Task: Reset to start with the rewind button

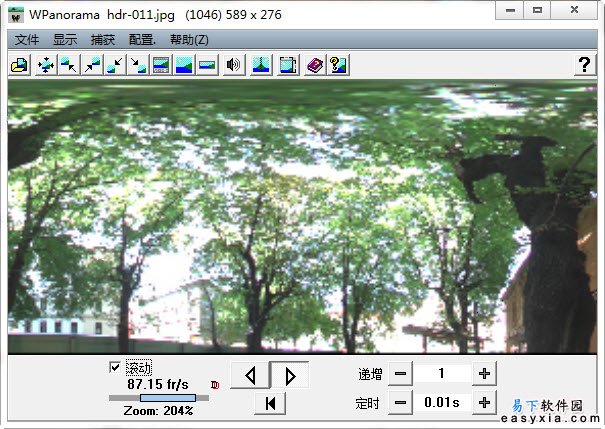Action: pyautogui.click(x=270, y=403)
